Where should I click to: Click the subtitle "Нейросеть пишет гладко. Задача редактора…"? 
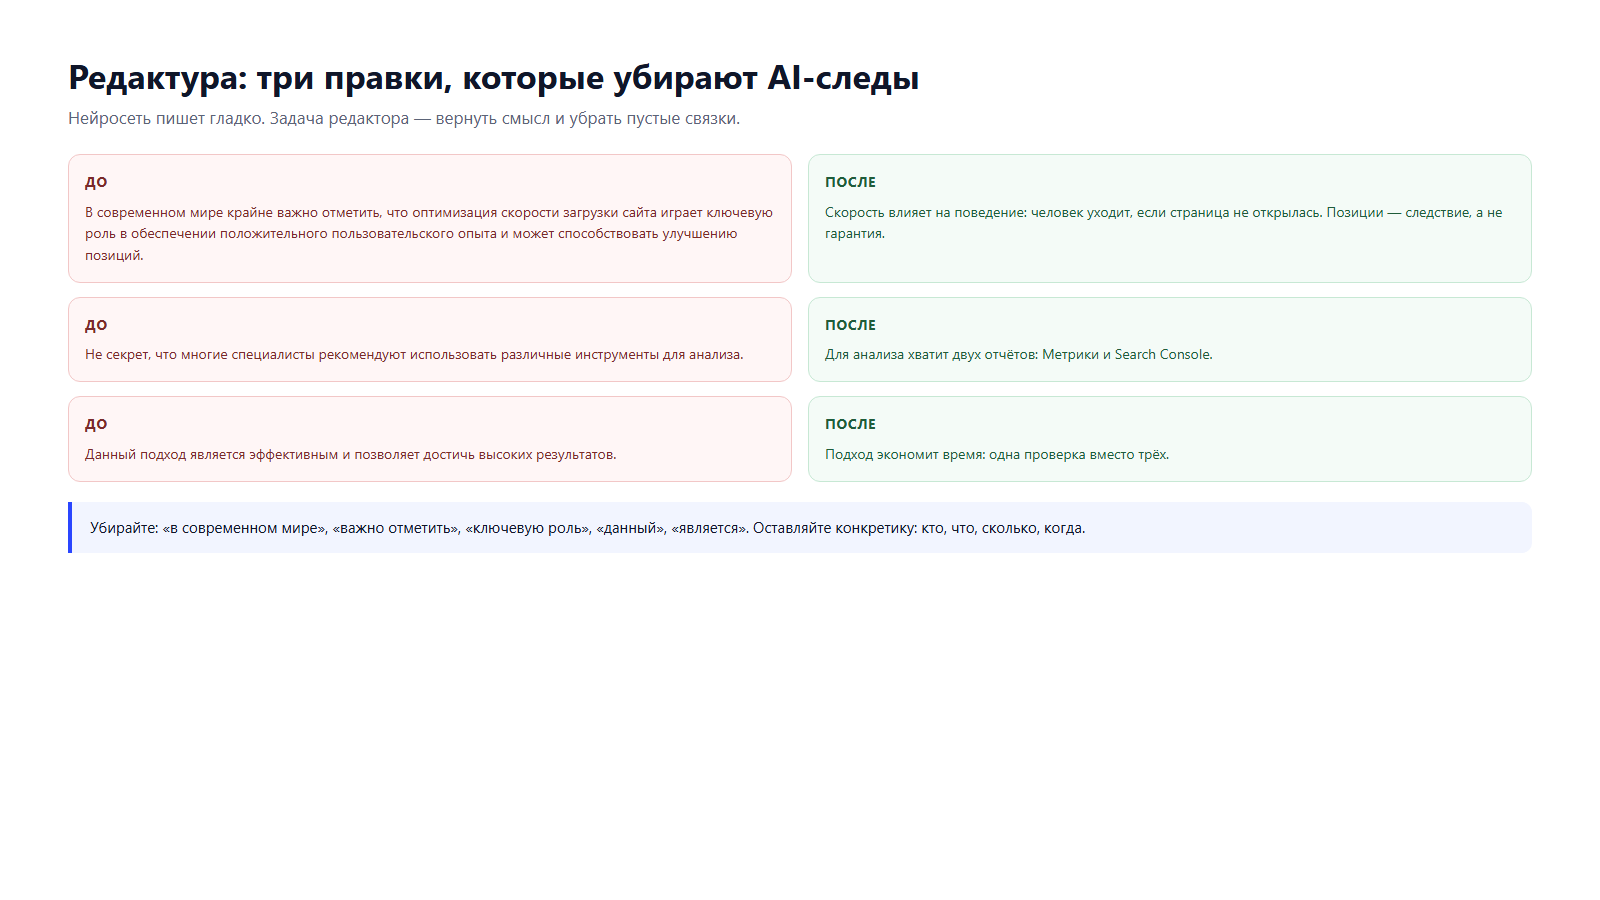tap(404, 118)
